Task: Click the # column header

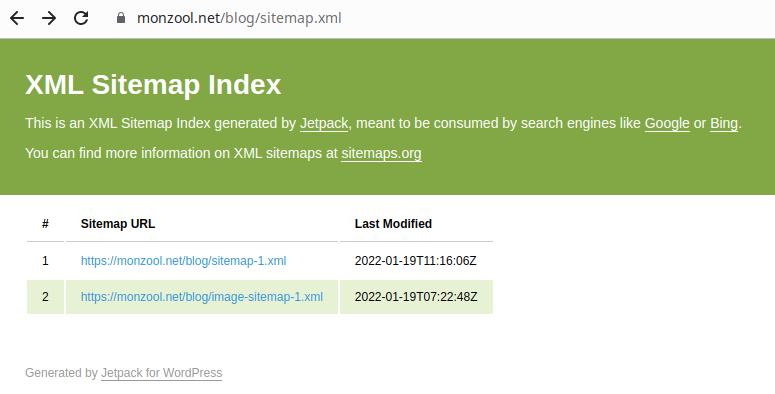Action: tap(45, 224)
